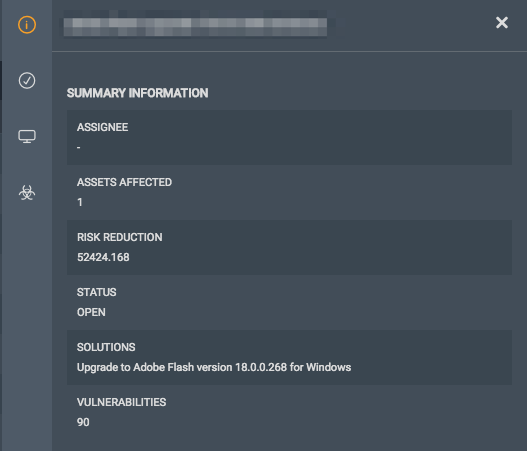Image resolution: width=527 pixels, height=451 pixels.
Task: Open the info summary tab icon
Action: pos(27,25)
